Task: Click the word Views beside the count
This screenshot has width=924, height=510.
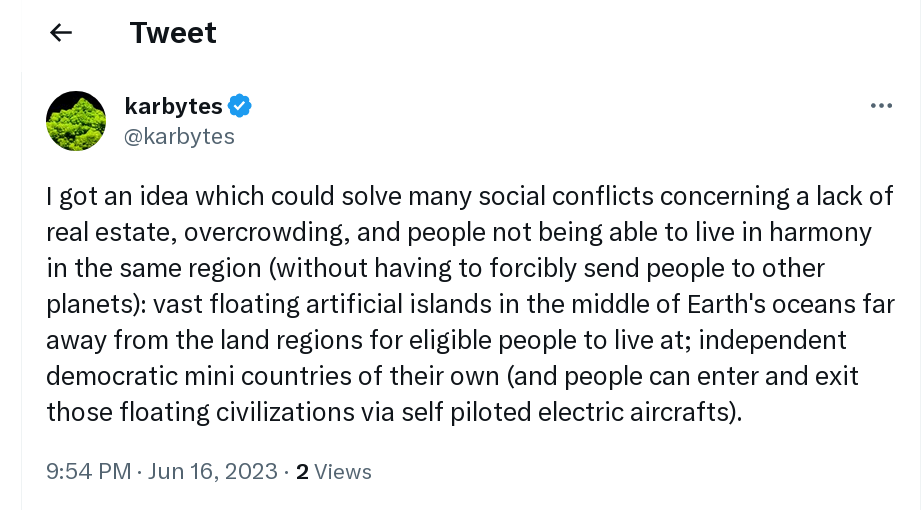Action: [x=343, y=472]
